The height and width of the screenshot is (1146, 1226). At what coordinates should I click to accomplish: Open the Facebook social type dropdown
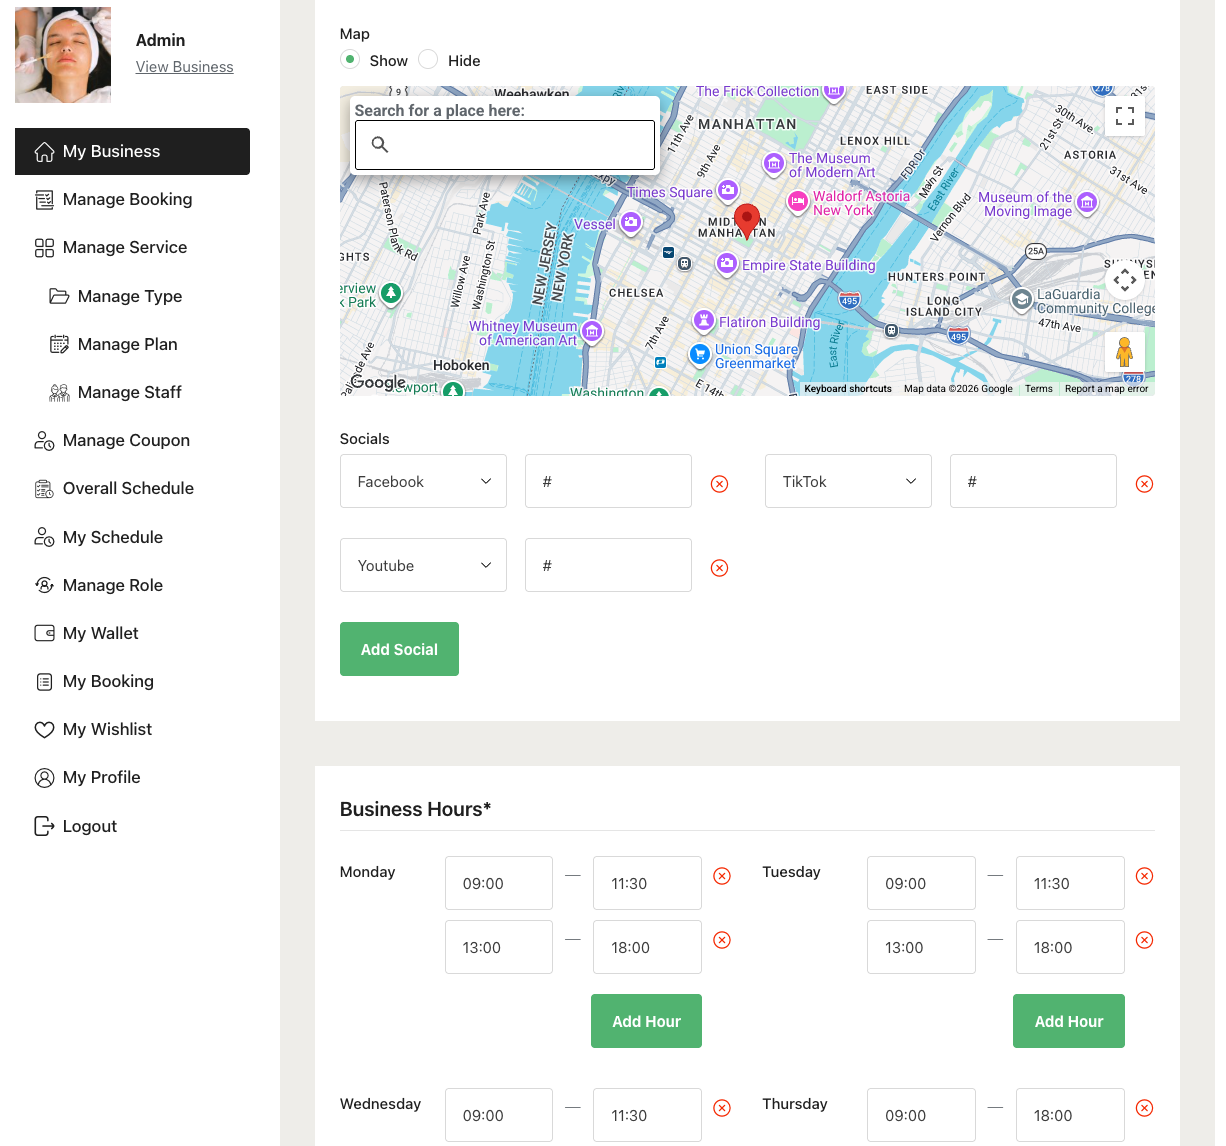[423, 481]
